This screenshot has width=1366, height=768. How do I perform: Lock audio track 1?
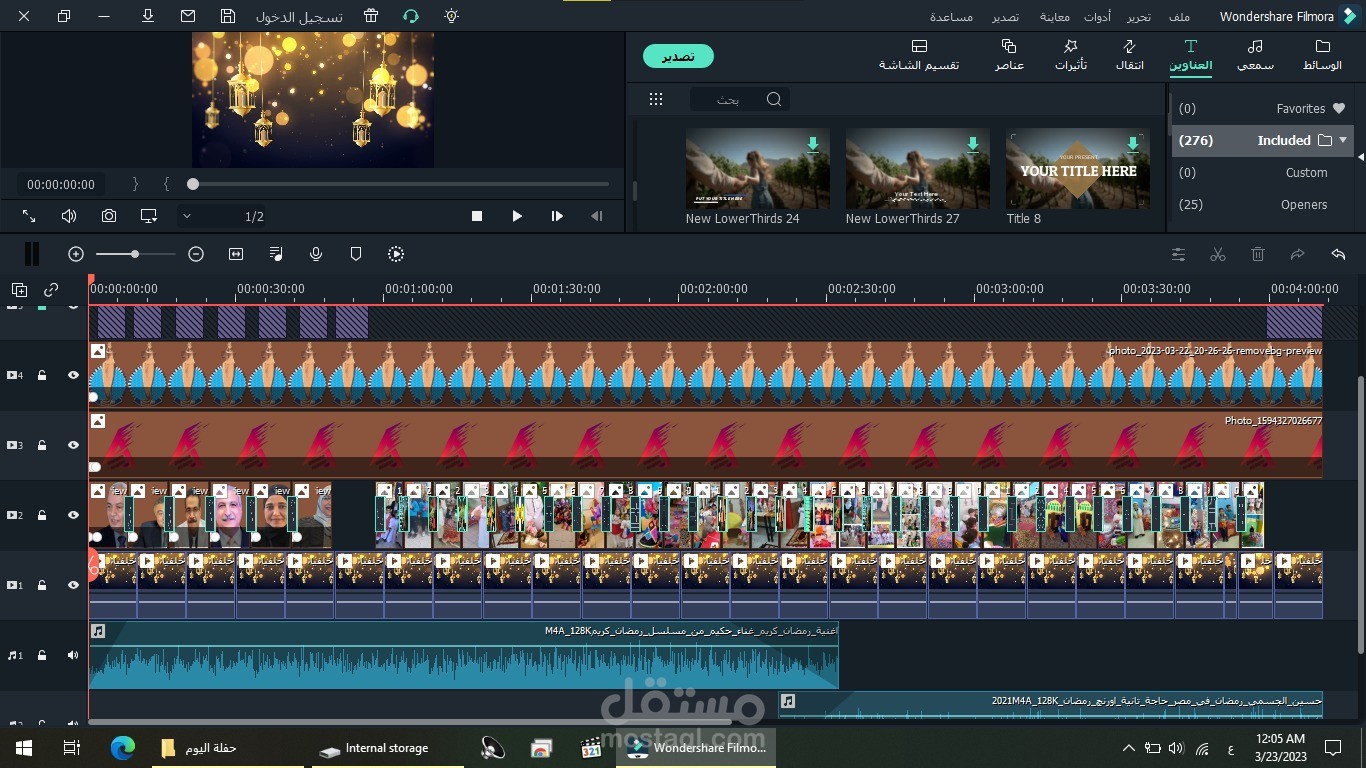click(x=42, y=655)
